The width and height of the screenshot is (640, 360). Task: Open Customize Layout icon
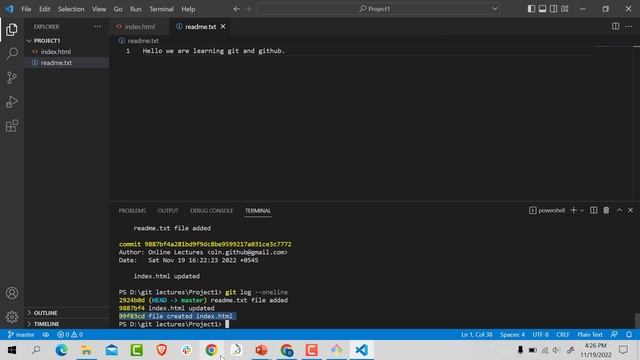pos(564,9)
